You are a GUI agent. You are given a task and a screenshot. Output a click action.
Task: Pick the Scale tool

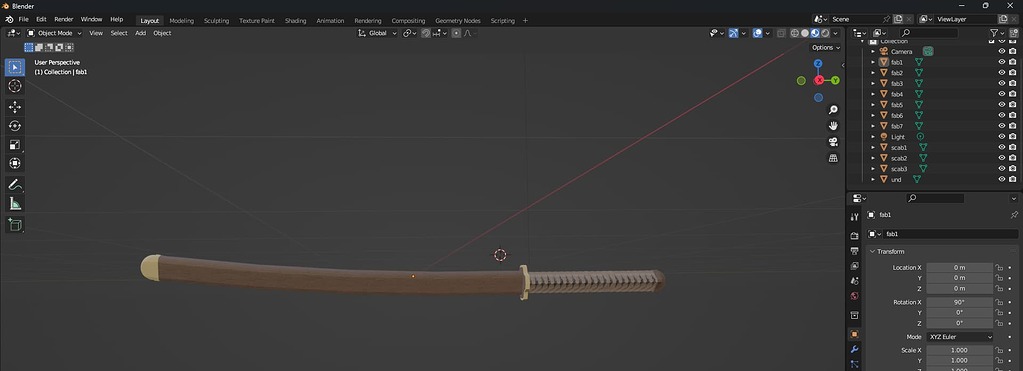[15, 145]
